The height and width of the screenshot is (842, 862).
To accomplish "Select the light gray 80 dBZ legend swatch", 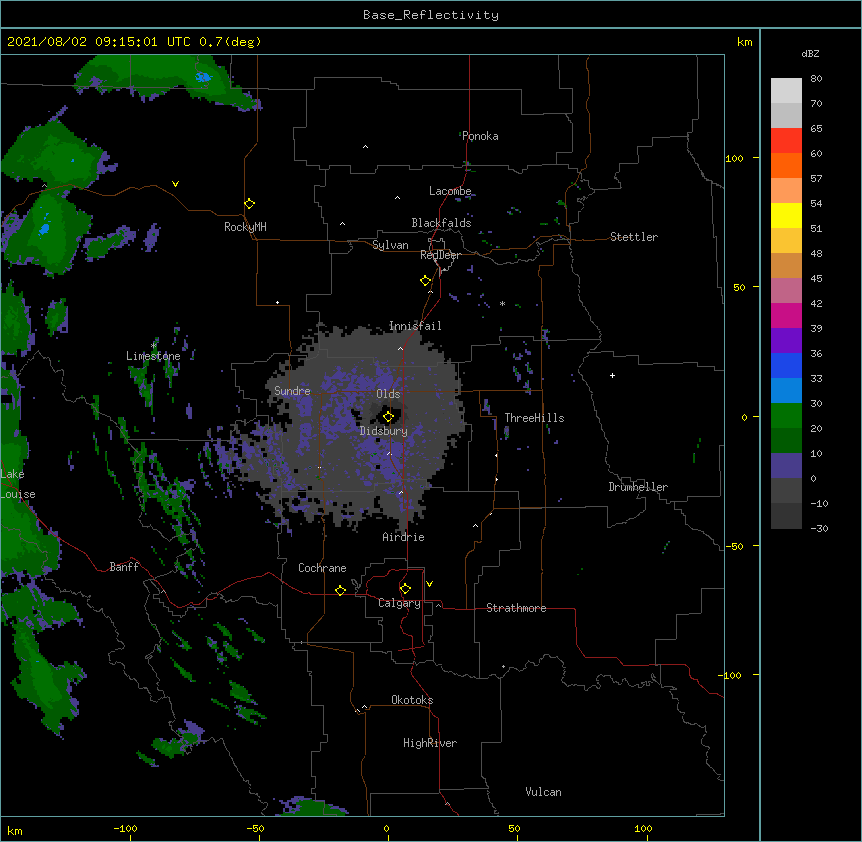I will click(x=786, y=90).
